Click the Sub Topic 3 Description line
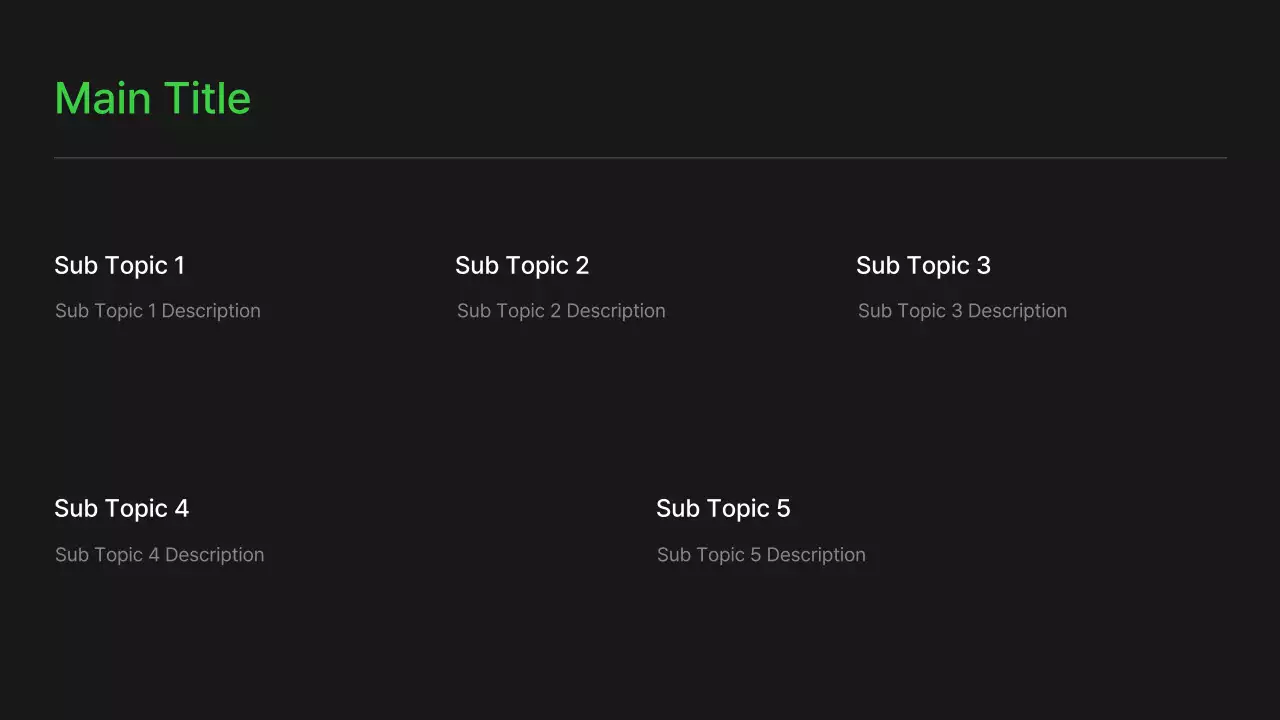Screen dimensions: 1280x720 point(962,311)
